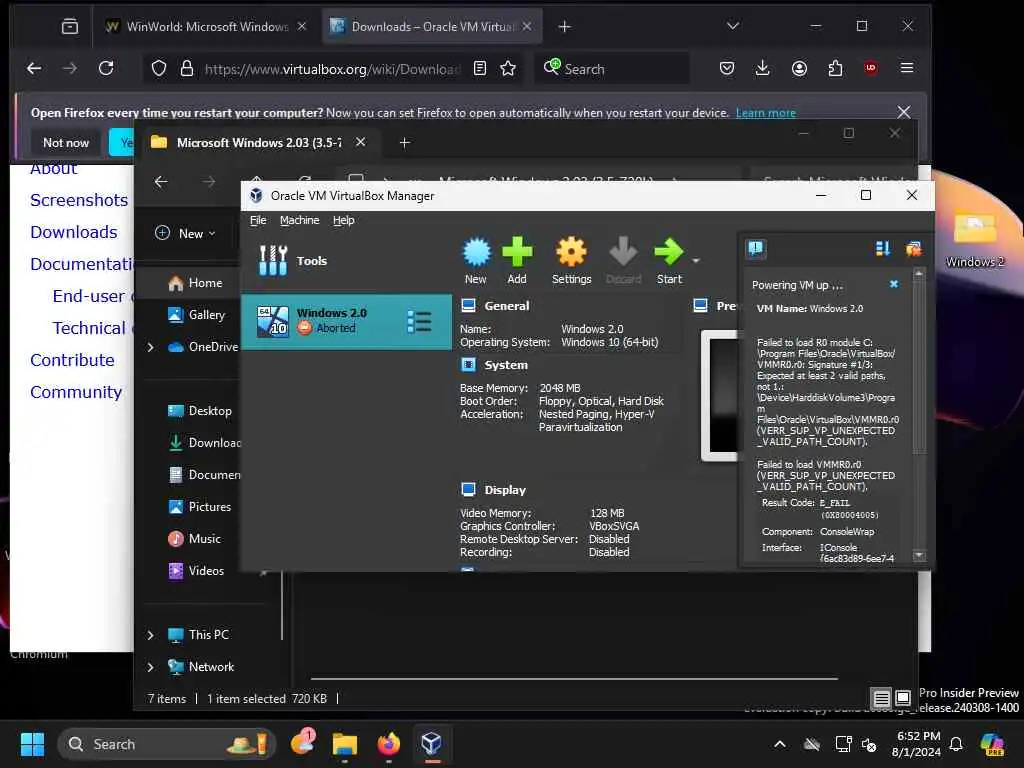
Task: Open VirtualBox from the taskbar
Action: point(431,743)
